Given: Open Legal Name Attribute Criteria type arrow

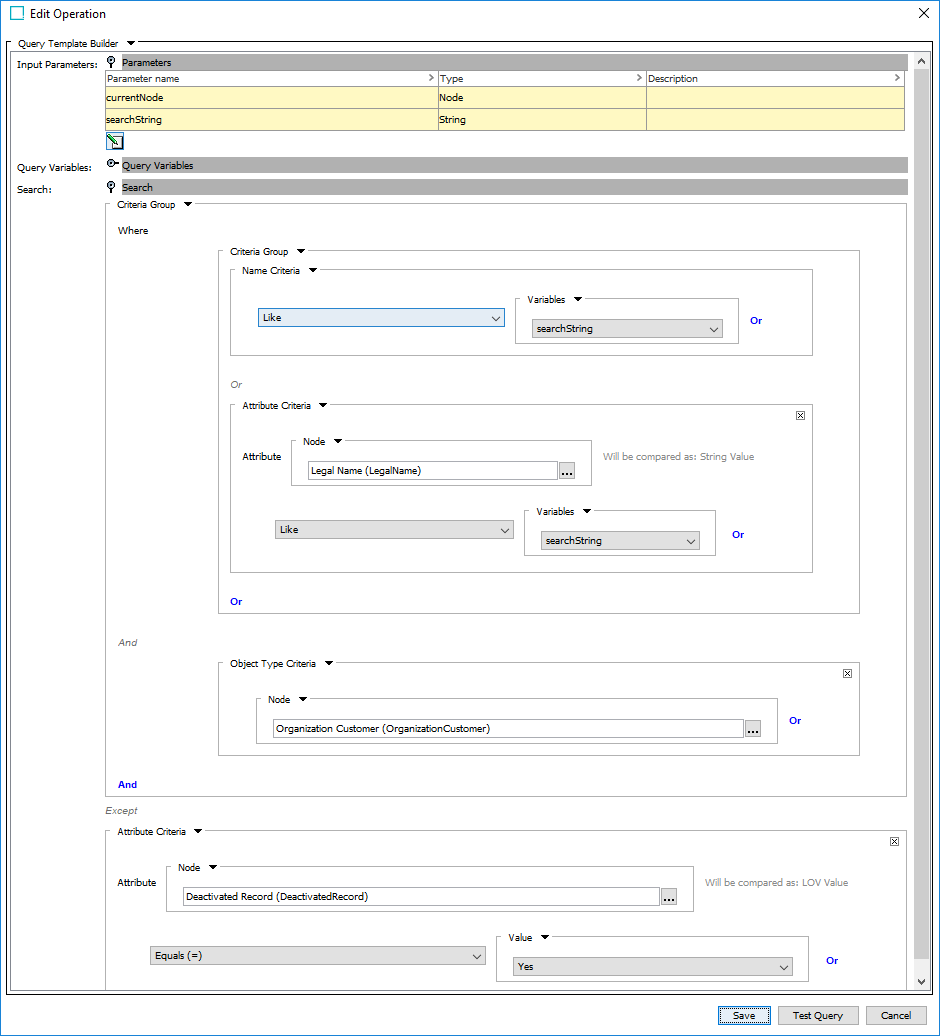Looking at the screenshot, I should 322,405.
